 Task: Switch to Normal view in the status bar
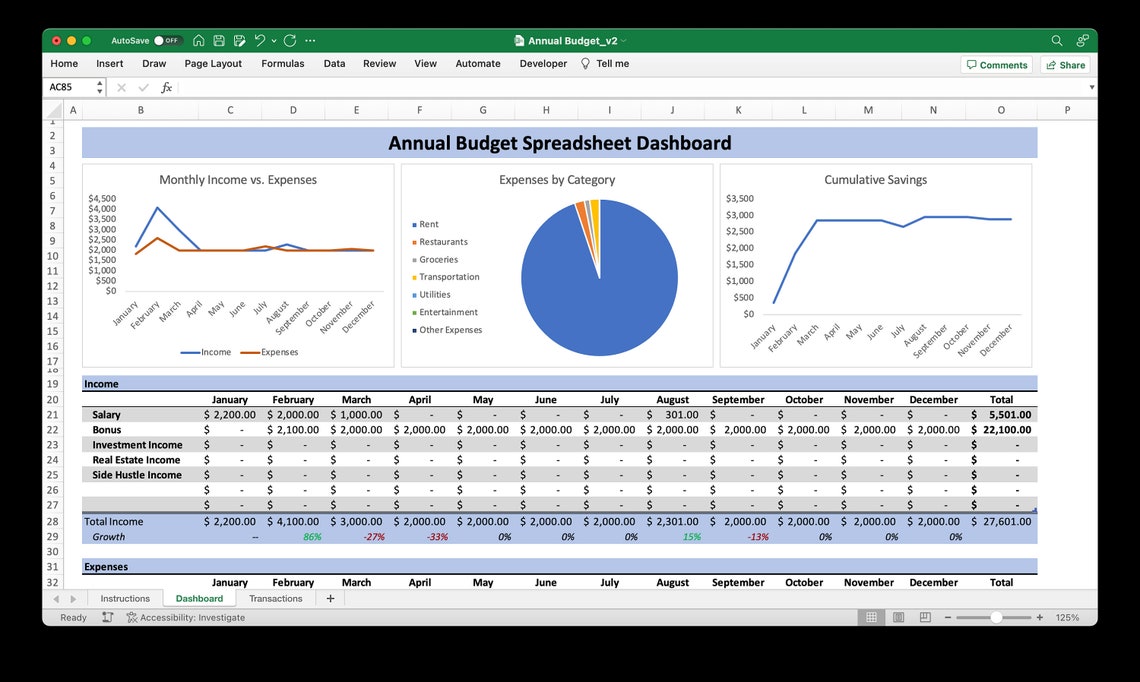coord(872,617)
